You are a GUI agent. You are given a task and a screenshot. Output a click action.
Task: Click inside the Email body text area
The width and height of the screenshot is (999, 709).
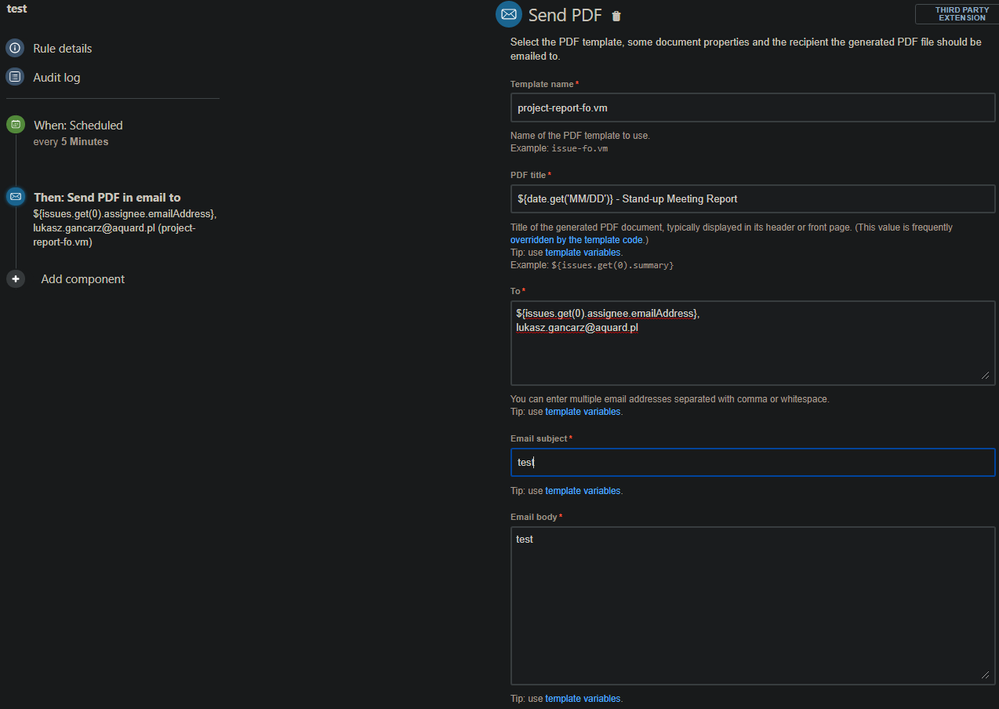[x=752, y=606]
